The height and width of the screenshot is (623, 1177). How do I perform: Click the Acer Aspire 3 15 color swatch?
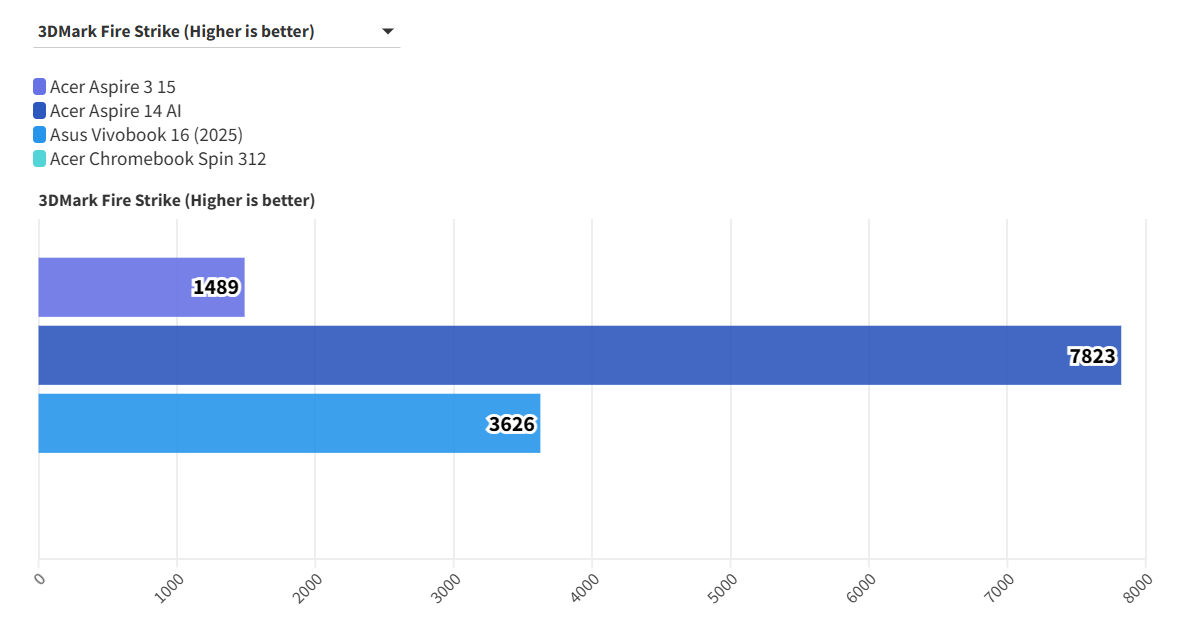39,87
